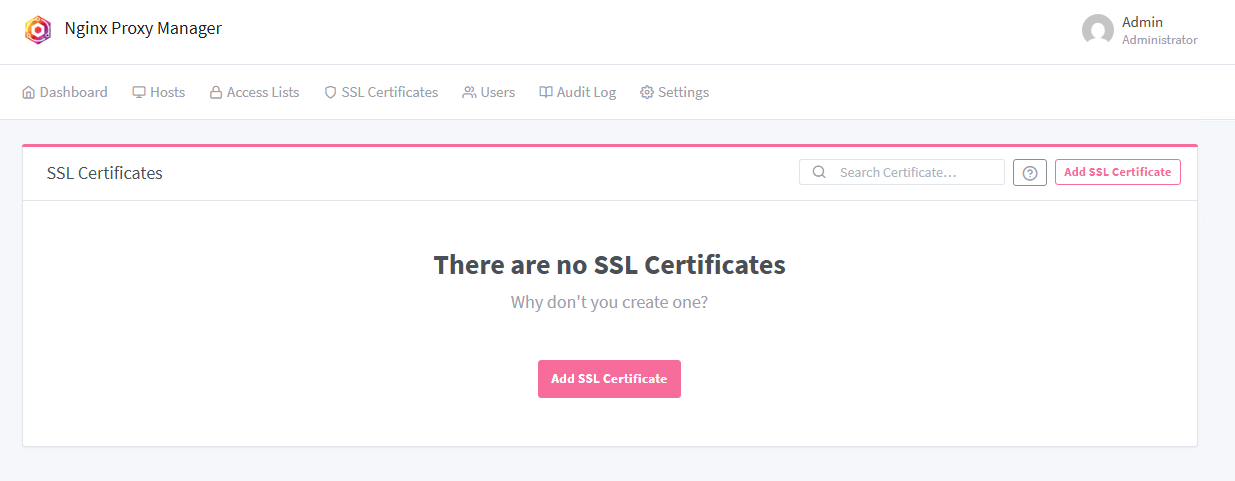
Task: Click the Nginx Proxy Manager title text
Action: [143, 28]
